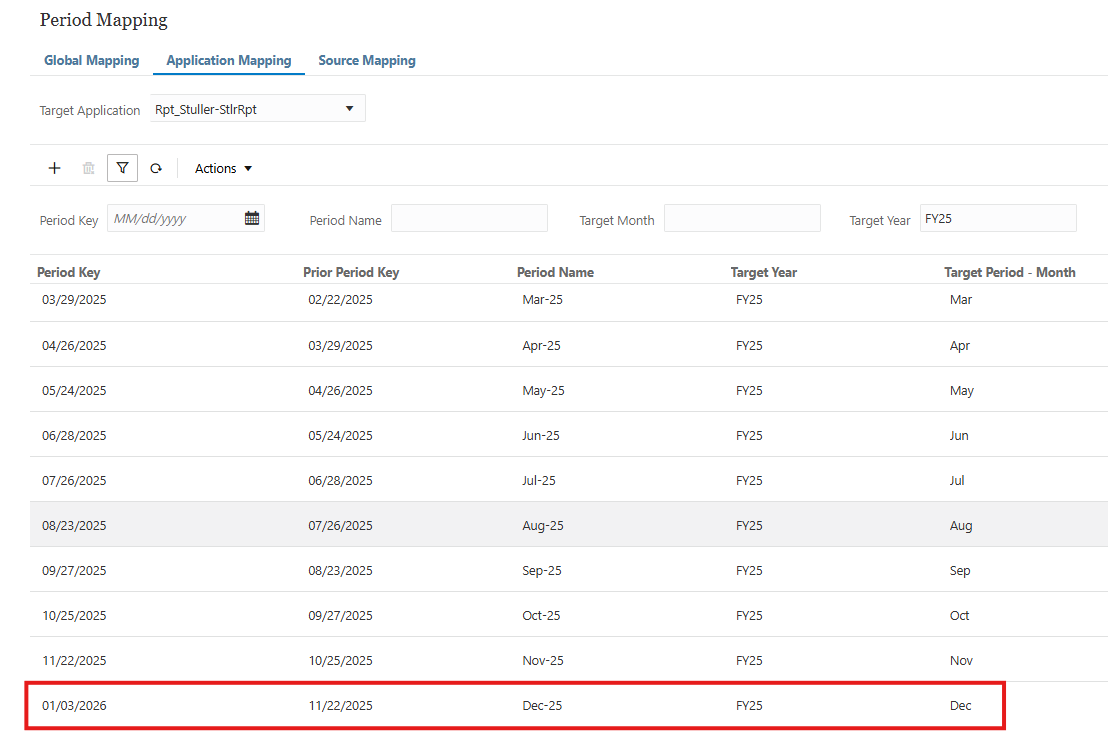This screenshot has height=736, width=1108.
Task: Click the May target period month cell
Action: (x=962, y=391)
